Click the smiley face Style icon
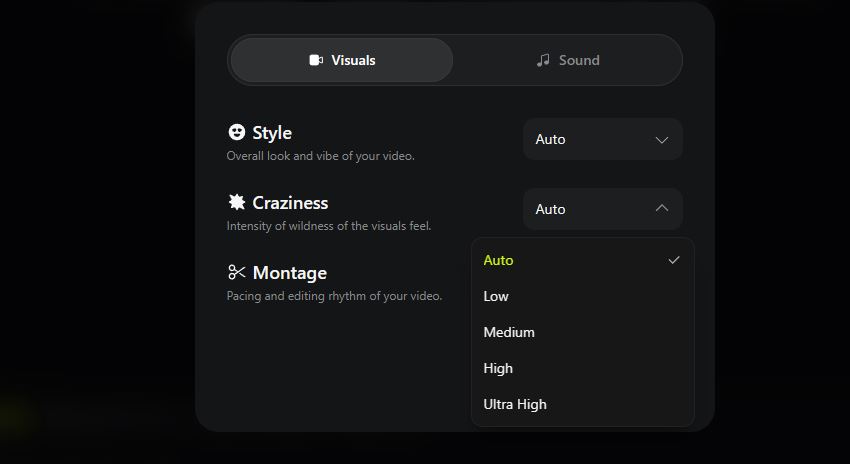The image size is (850, 464). point(237,132)
